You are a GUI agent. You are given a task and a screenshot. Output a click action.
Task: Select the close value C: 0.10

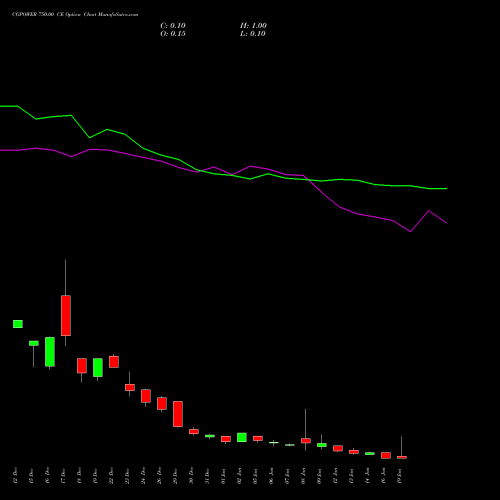(x=173, y=26)
